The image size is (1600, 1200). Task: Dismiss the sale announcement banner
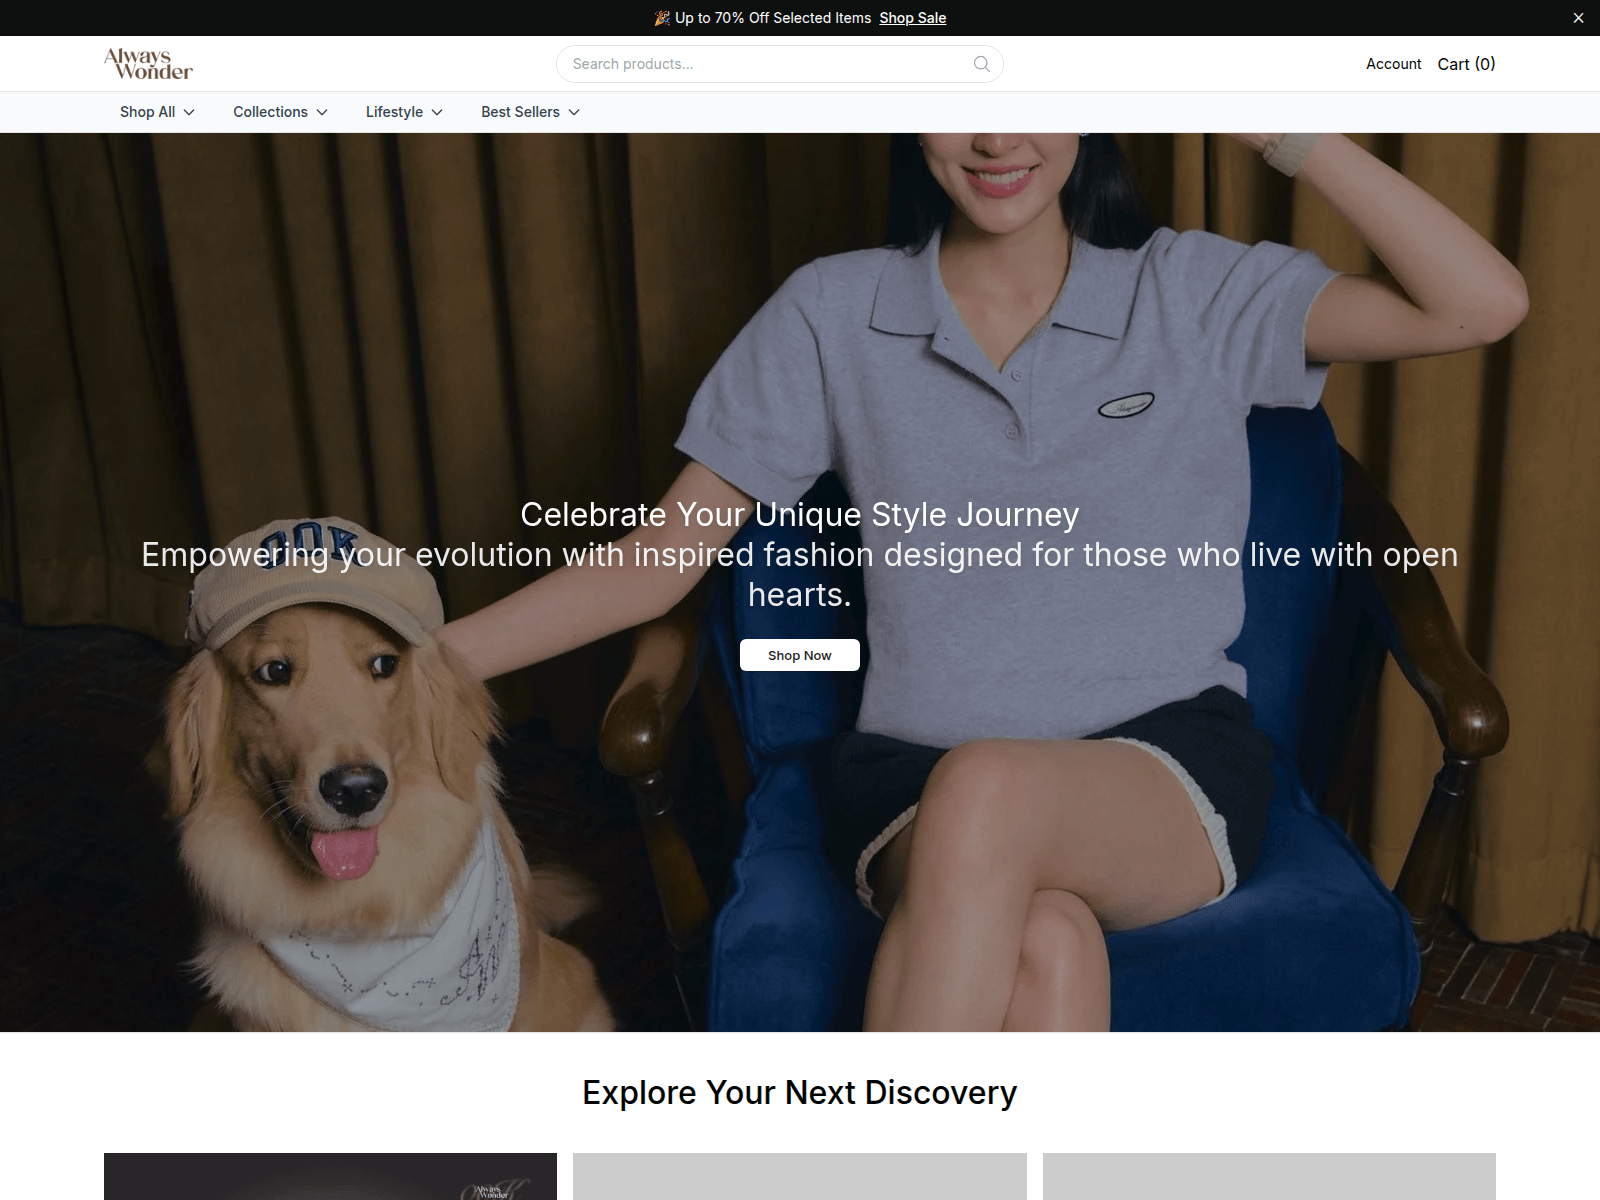(1578, 18)
